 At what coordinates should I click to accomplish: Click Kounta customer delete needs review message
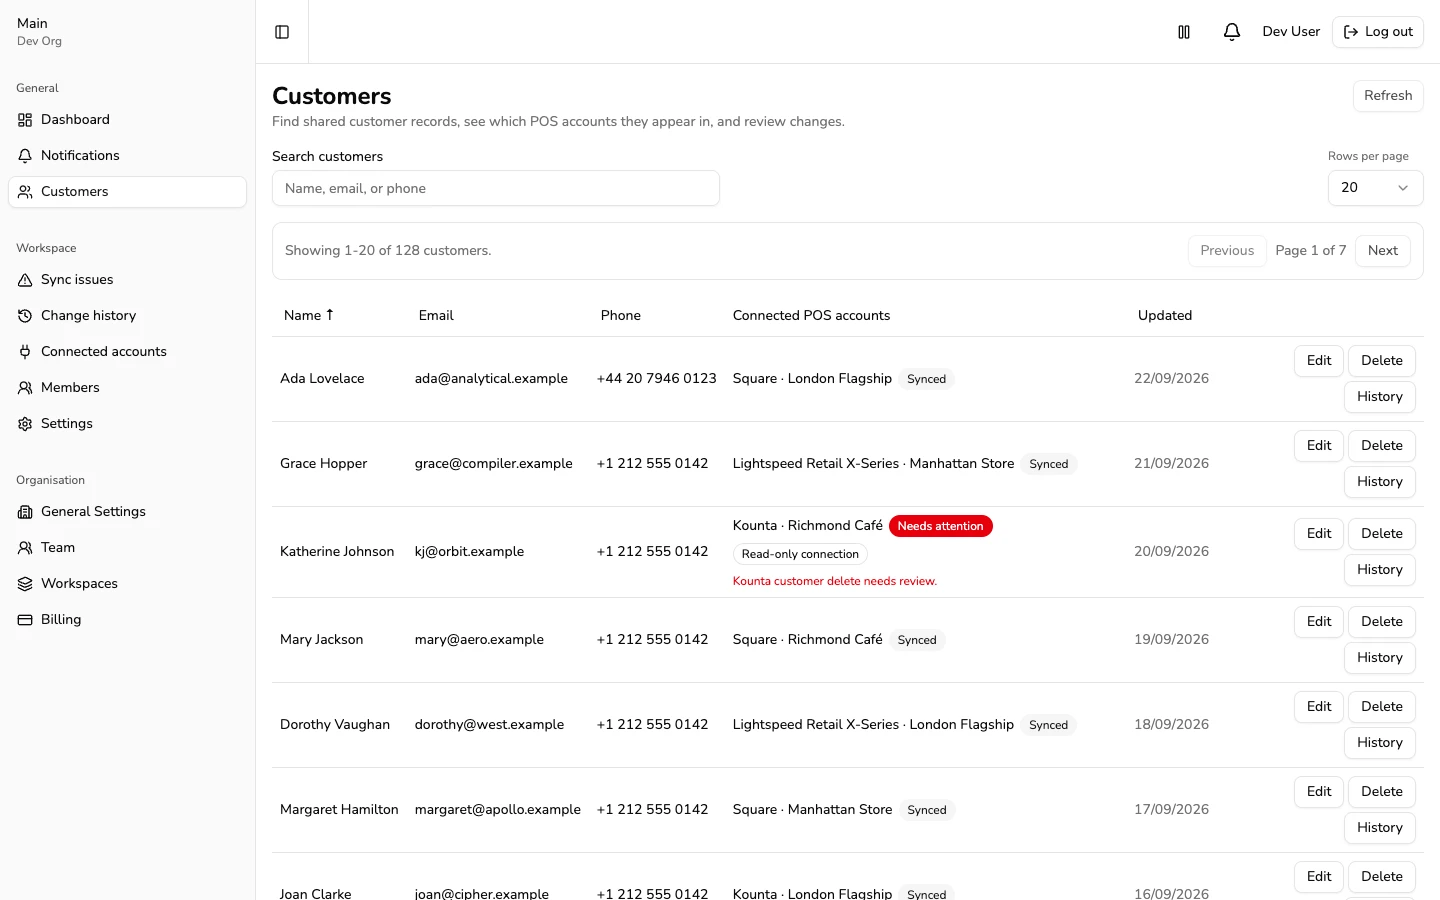(x=835, y=581)
